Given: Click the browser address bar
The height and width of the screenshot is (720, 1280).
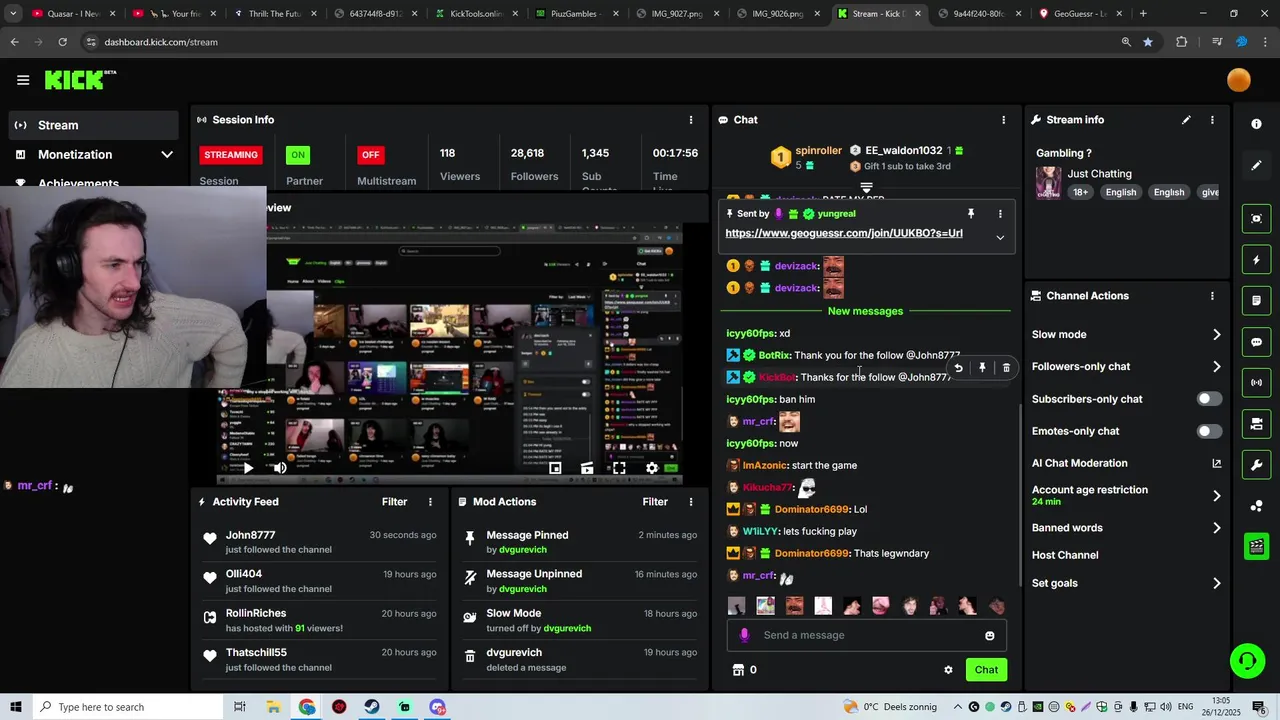Looking at the screenshot, I should tap(600, 42).
